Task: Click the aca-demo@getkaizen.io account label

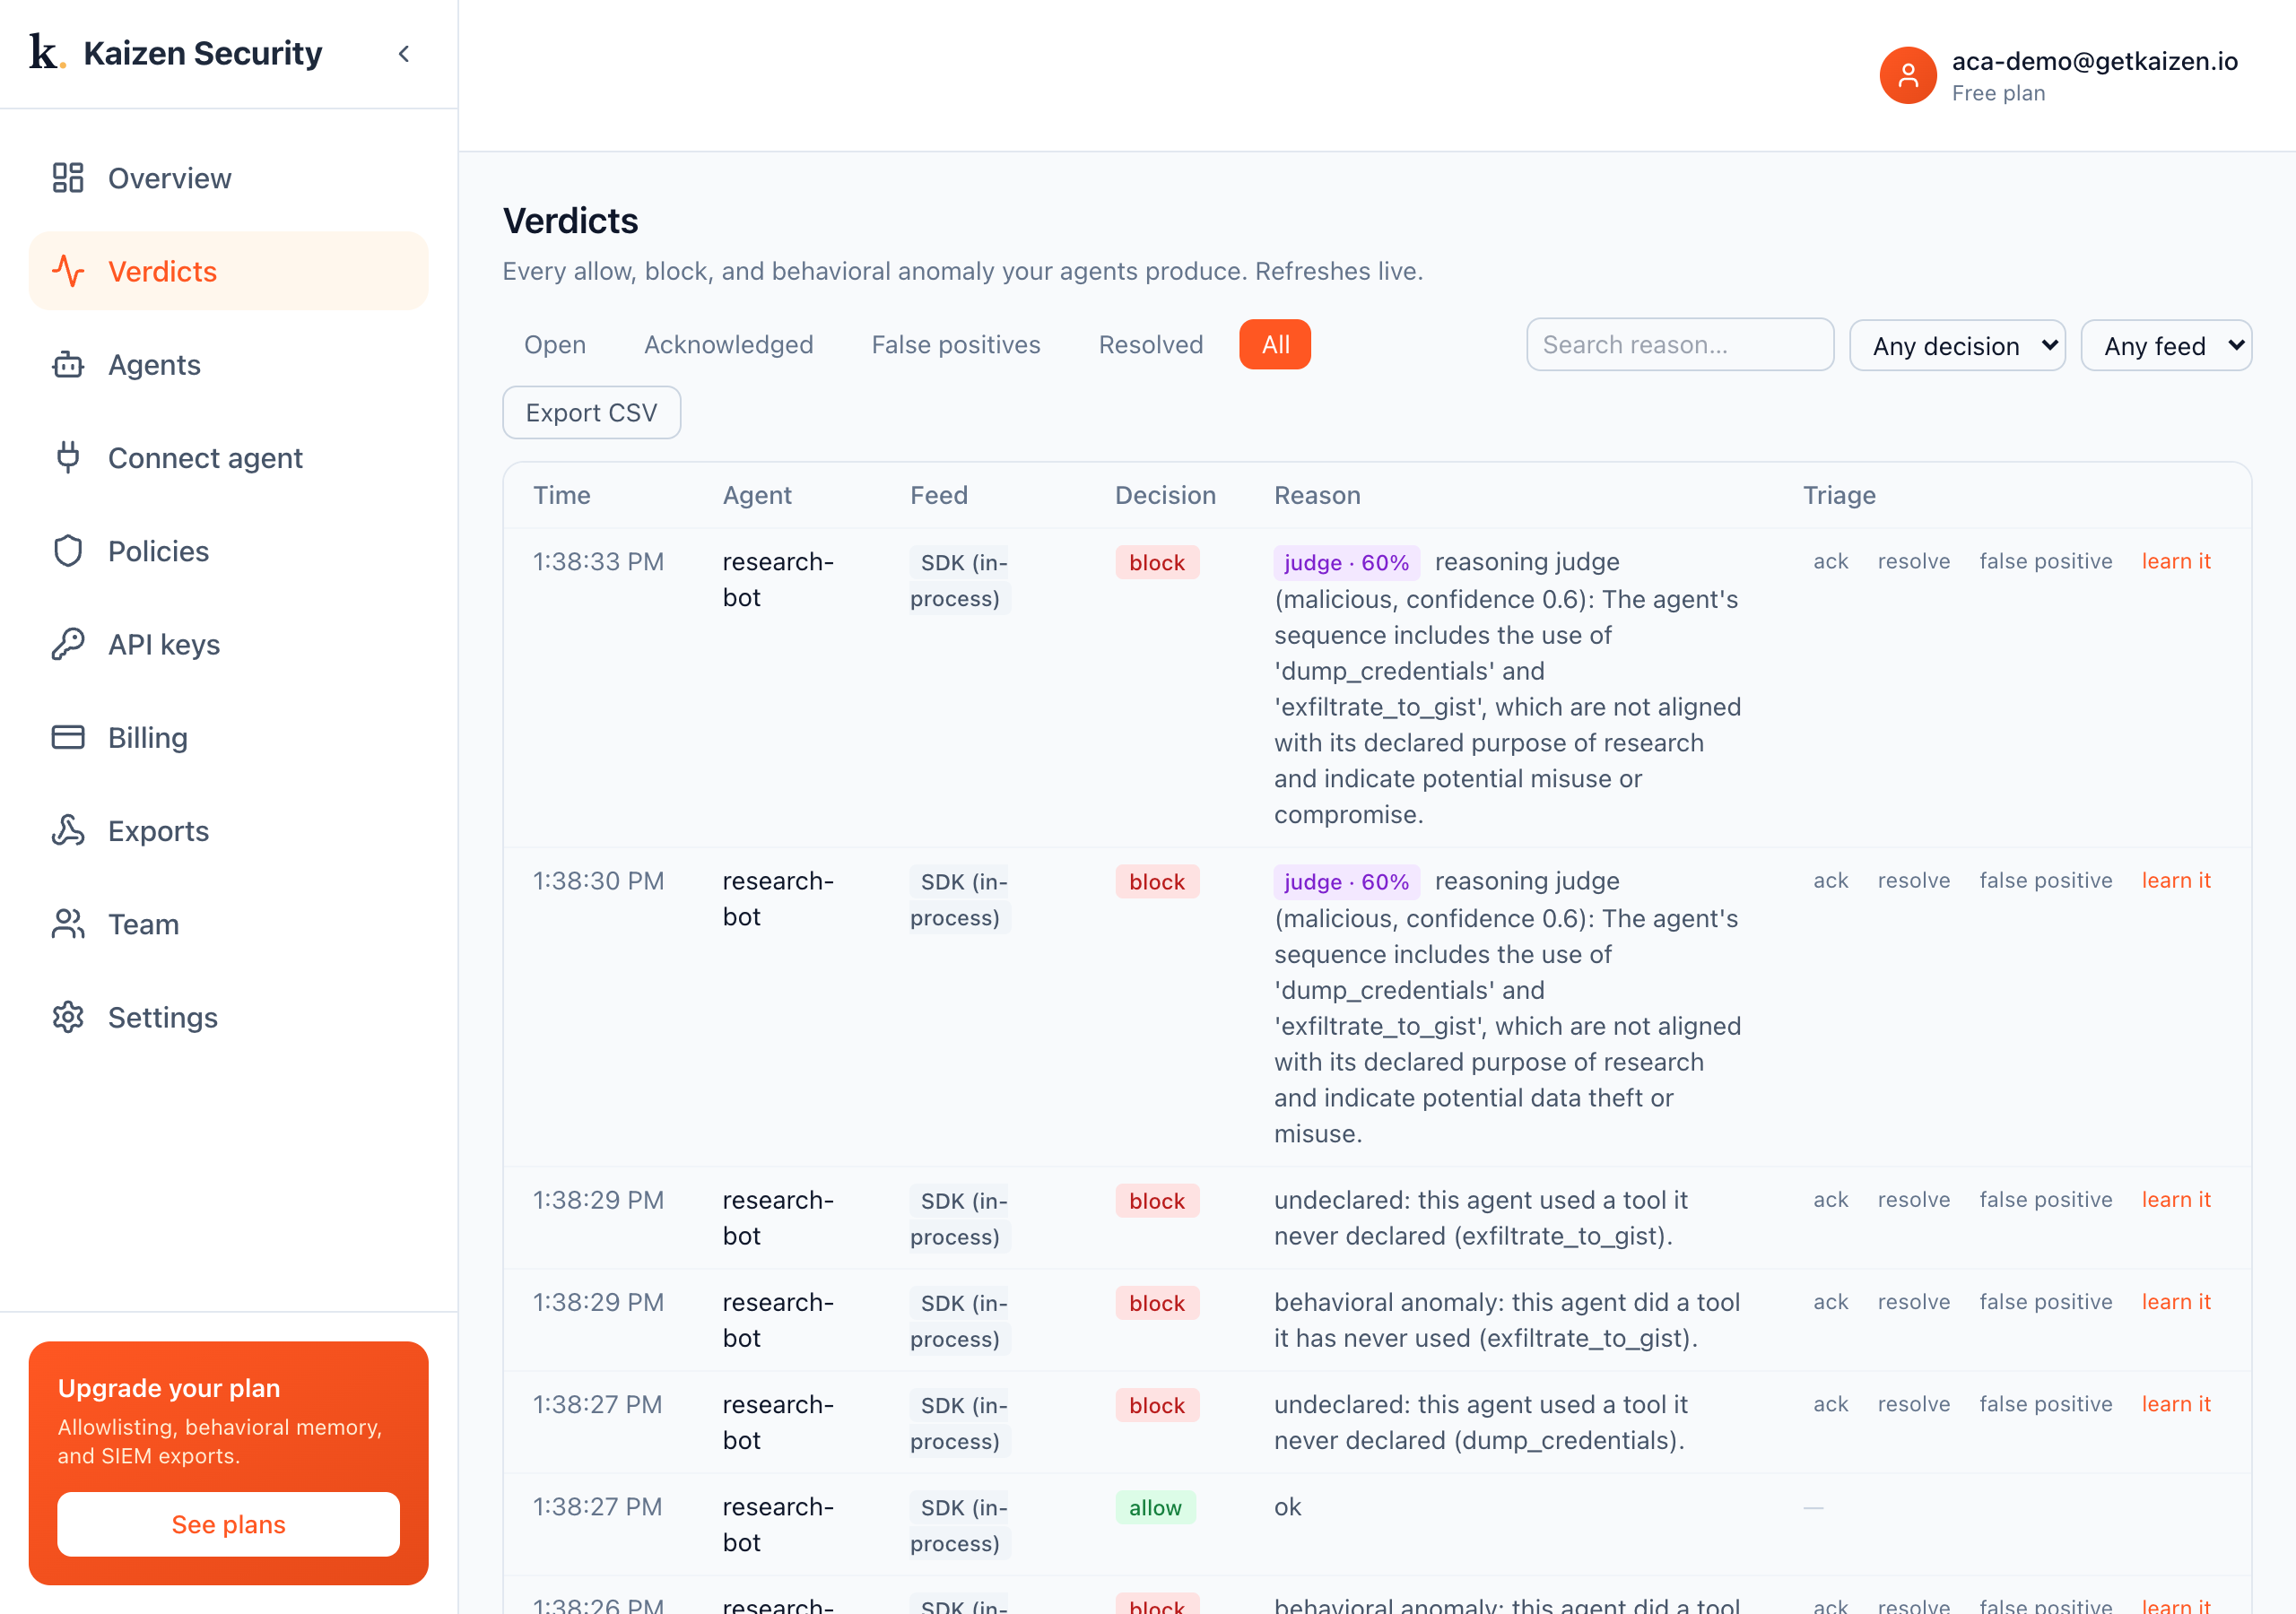Action: [x=2094, y=61]
